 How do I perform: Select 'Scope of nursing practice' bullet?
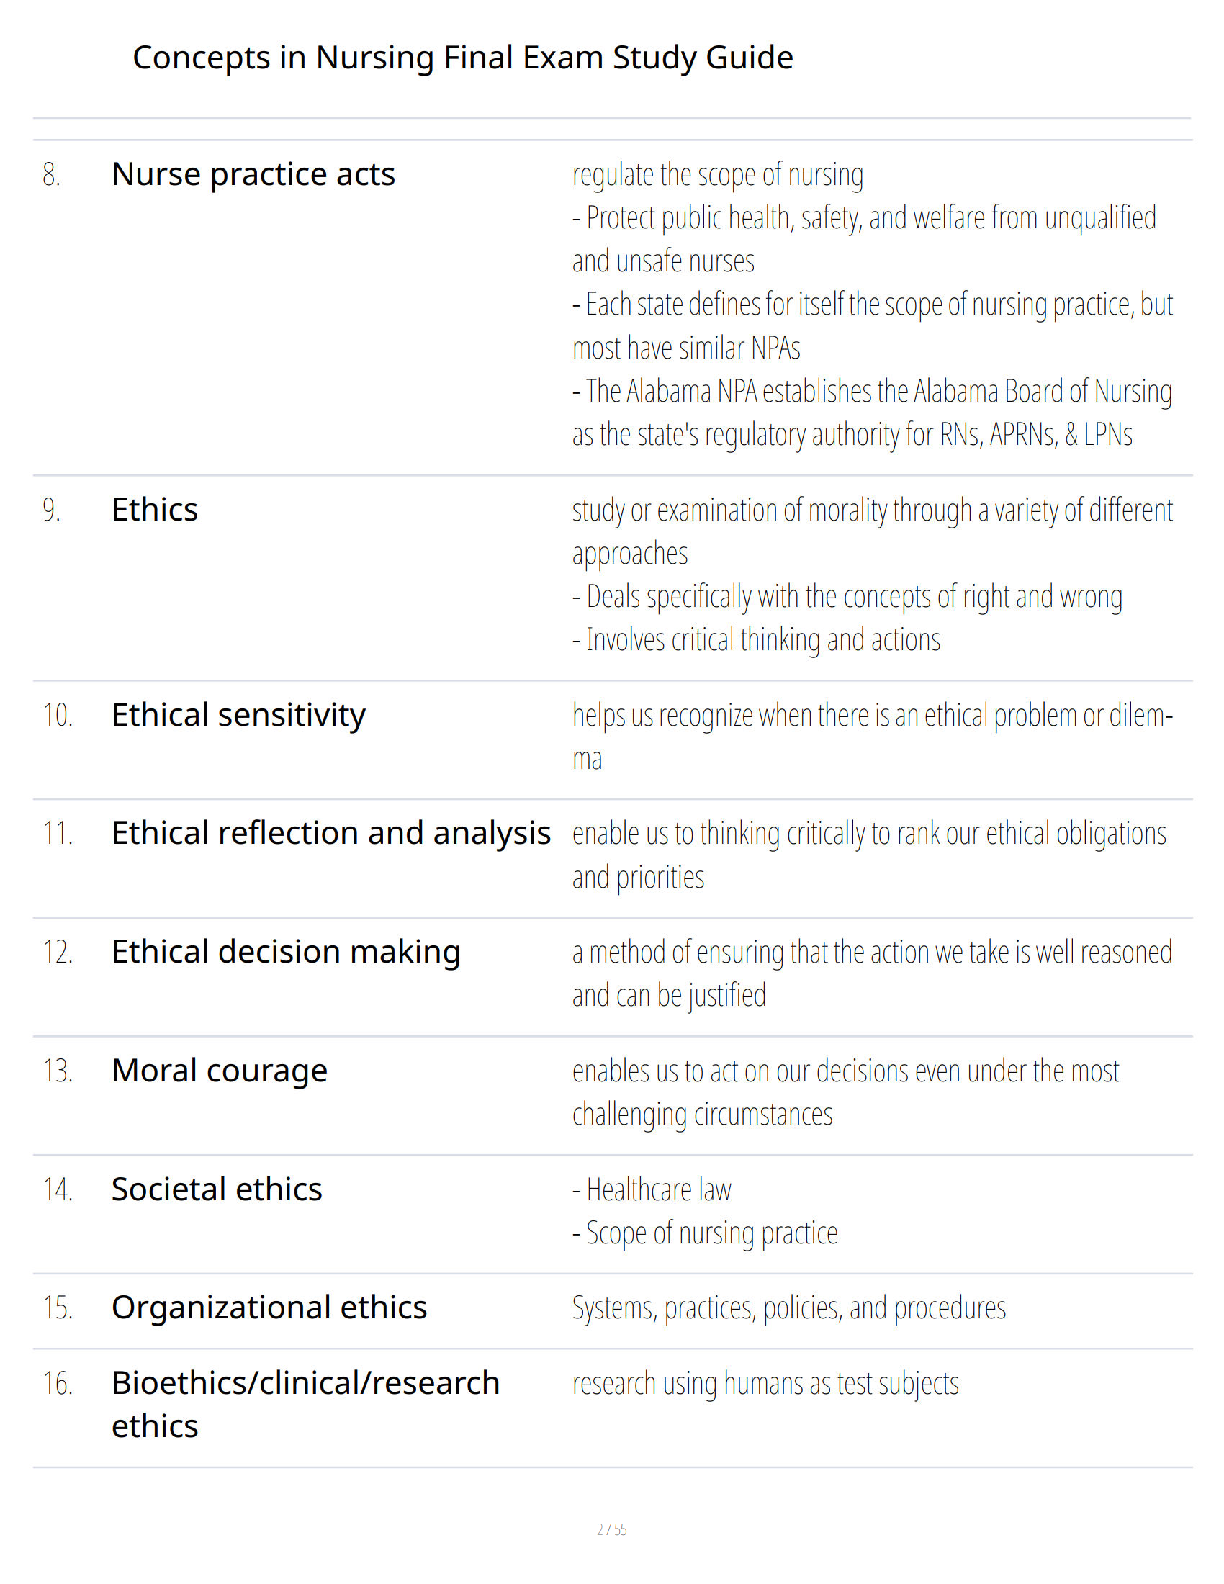click(x=705, y=1234)
